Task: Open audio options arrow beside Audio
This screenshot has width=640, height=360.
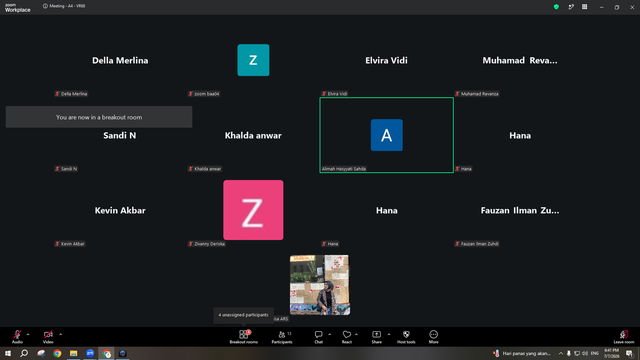Action: tap(28, 334)
